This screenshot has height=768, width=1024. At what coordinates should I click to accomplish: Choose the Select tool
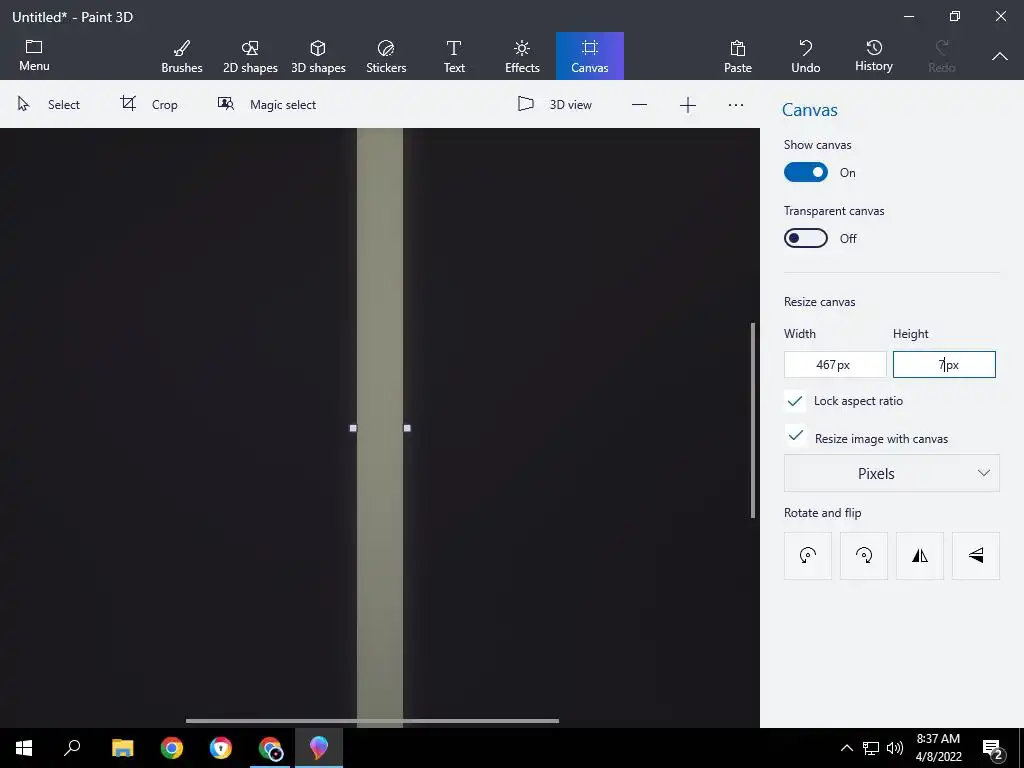pos(49,104)
